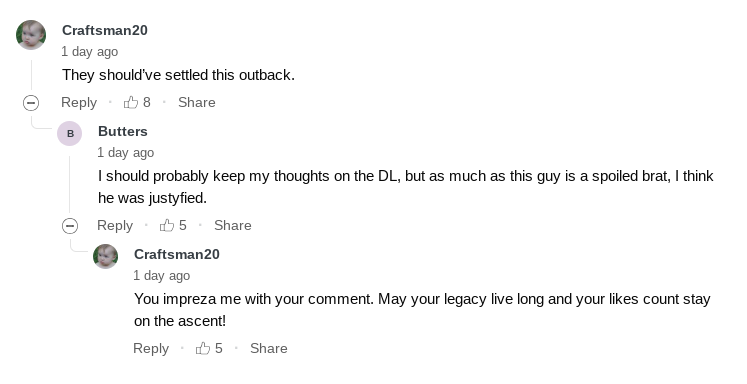The image size is (747, 384).
Task: Share the top Craftsman20 comment
Action: [197, 102]
